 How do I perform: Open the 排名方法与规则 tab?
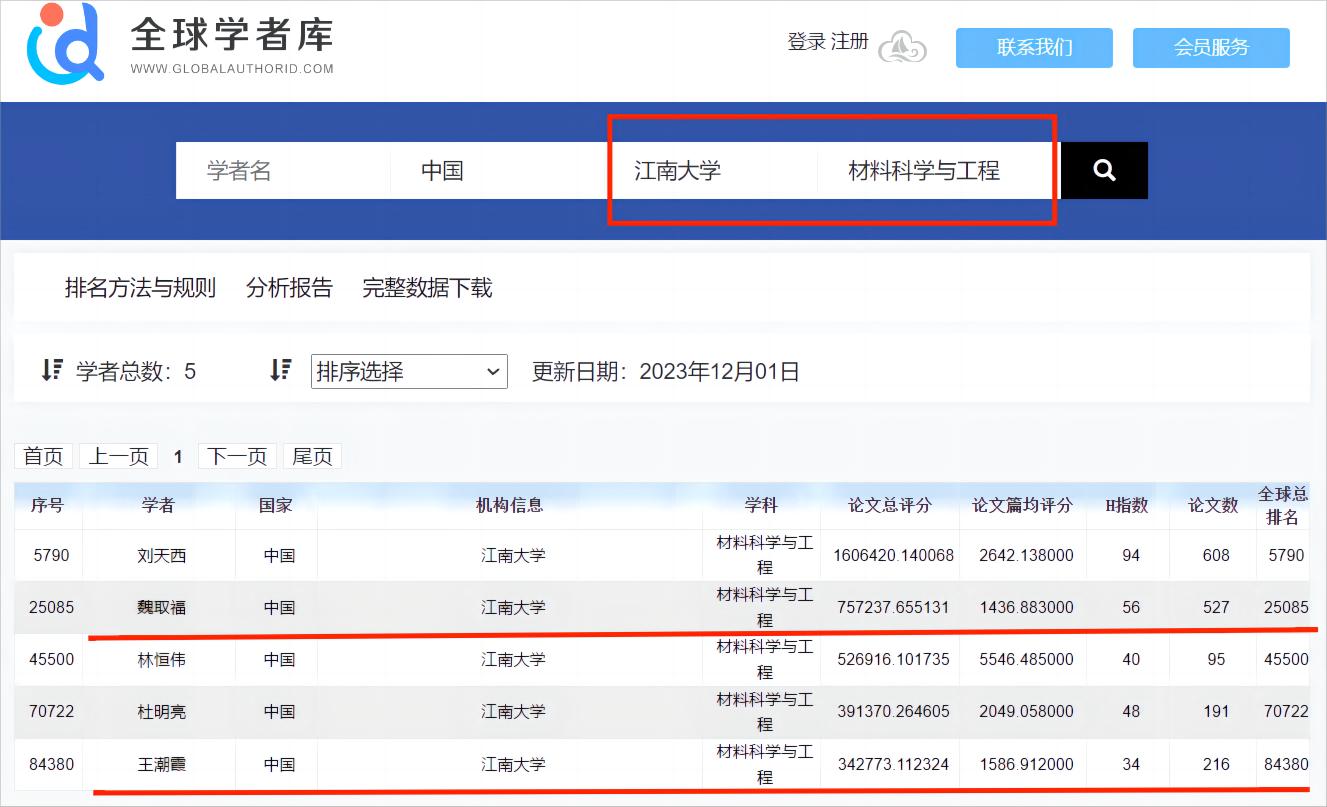point(140,289)
